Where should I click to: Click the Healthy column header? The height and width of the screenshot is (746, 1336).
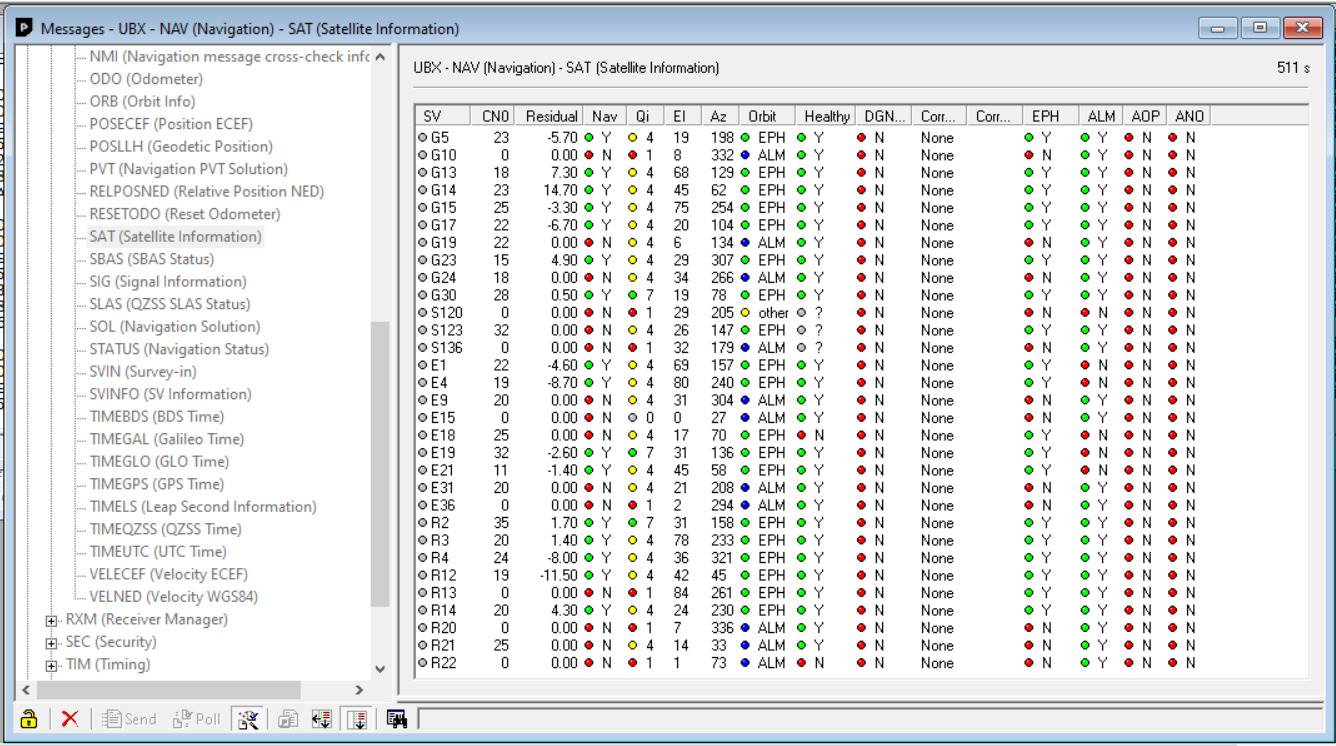tap(826, 116)
